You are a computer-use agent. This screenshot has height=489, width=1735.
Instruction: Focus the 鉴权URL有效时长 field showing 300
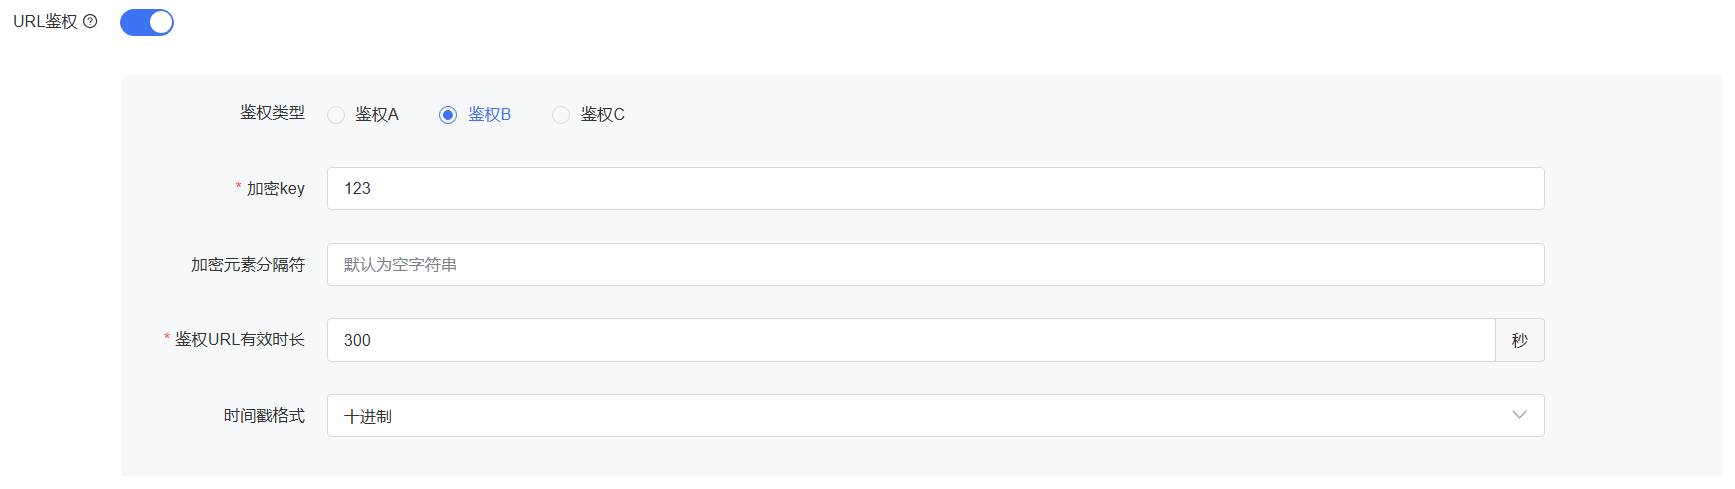[x=910, y=341]
